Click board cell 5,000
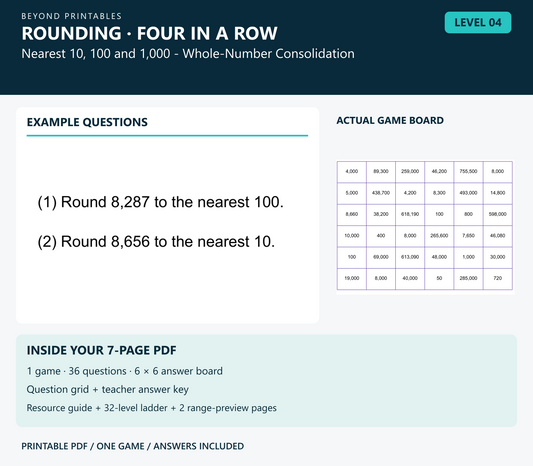The height and width of the screenshot is (466, 533). 351,193
